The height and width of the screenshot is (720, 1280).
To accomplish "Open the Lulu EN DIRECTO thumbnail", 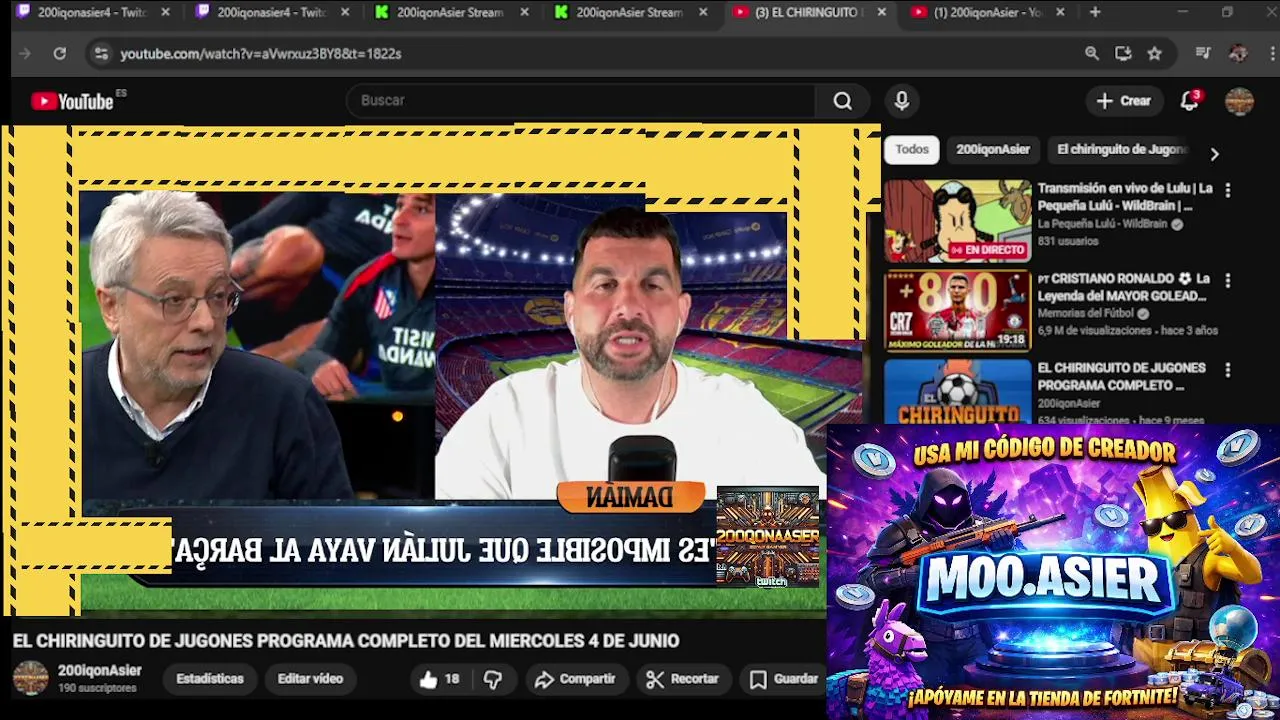I will [x=957, y=221].
